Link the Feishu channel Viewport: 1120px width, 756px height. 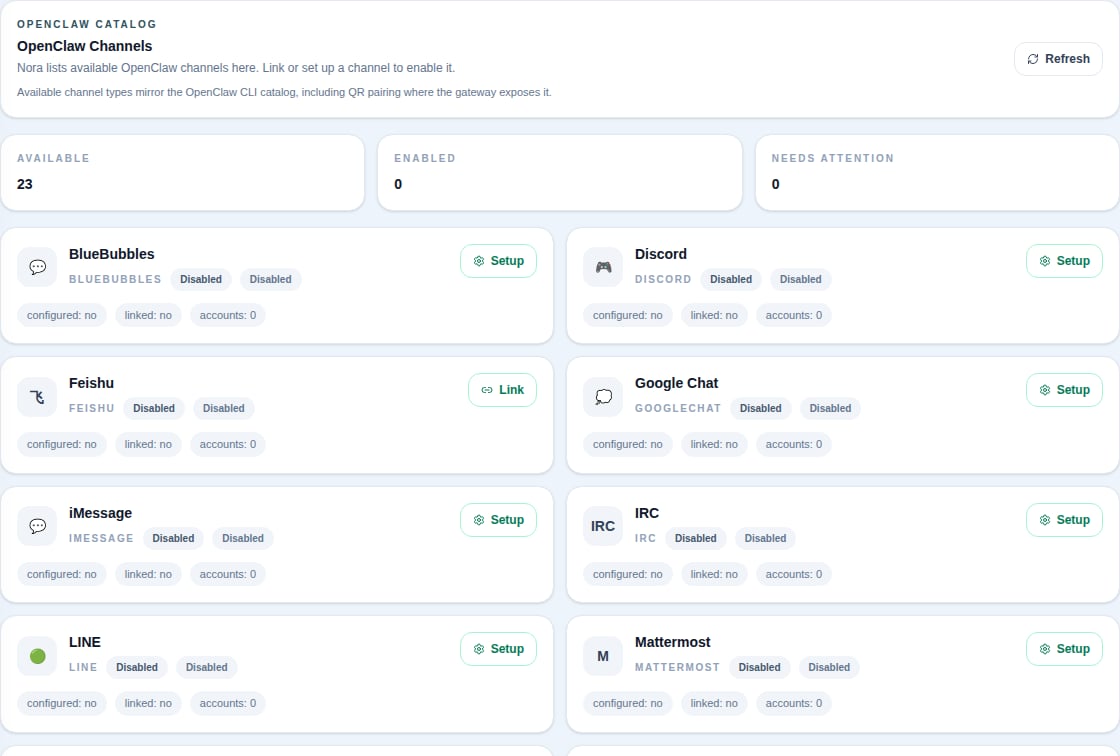coord(502,390)
